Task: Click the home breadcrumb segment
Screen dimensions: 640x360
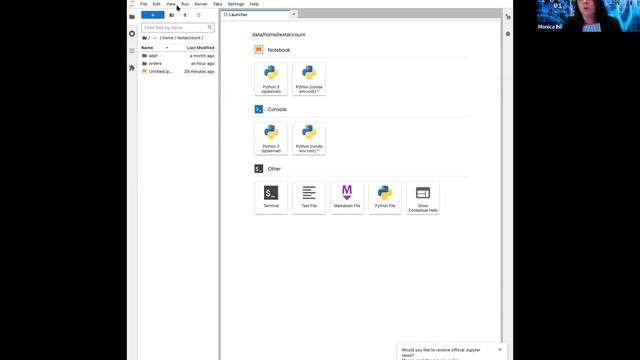Action: (x=168, y=38)
